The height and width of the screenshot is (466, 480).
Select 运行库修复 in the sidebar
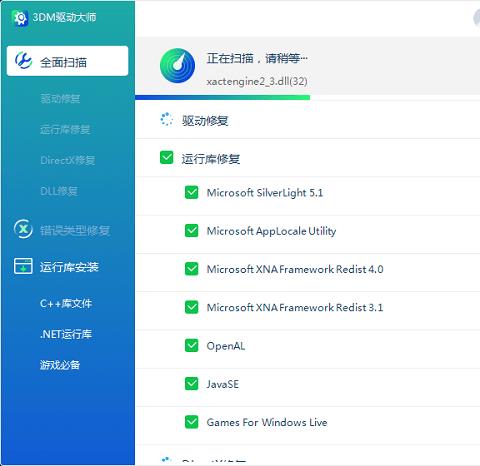pos(65,129)
